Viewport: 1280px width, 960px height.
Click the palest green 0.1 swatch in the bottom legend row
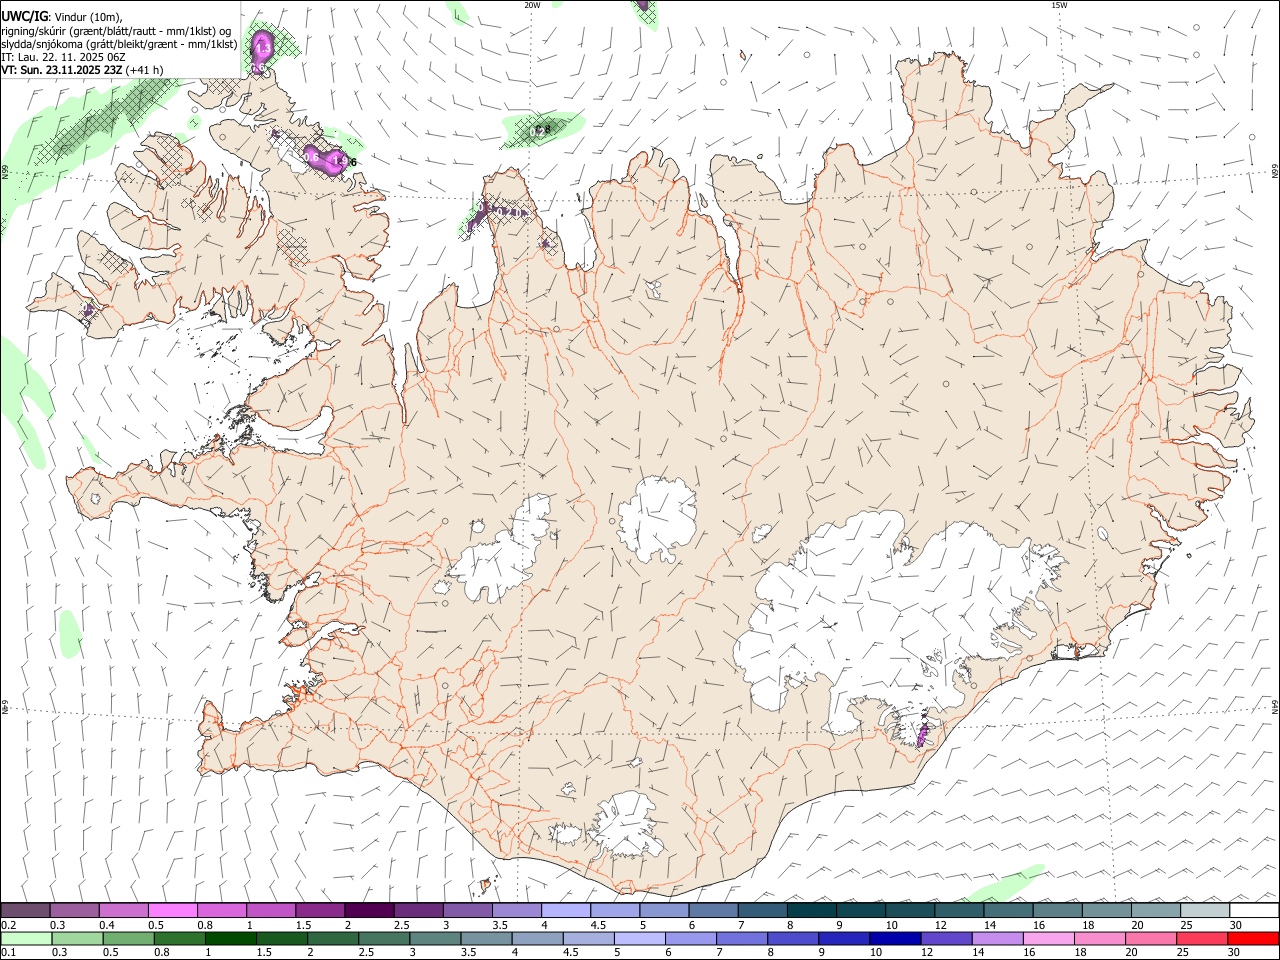26,939
